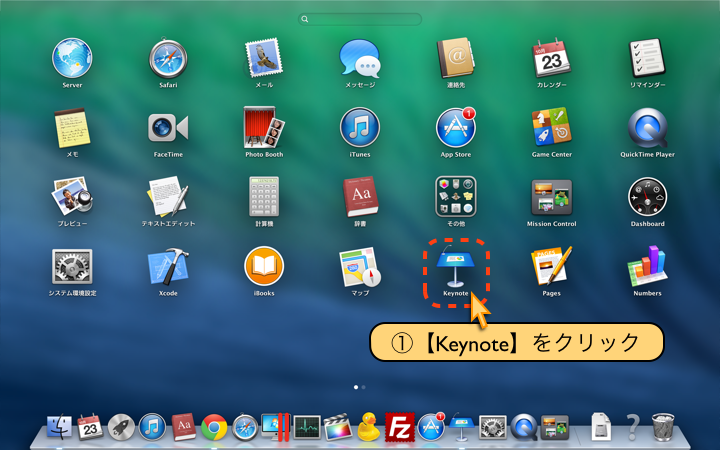This screenshot has height=450, width=720.
Task: Open Parallels Desktop icon in Dock
Action: [x=276, y=427]
